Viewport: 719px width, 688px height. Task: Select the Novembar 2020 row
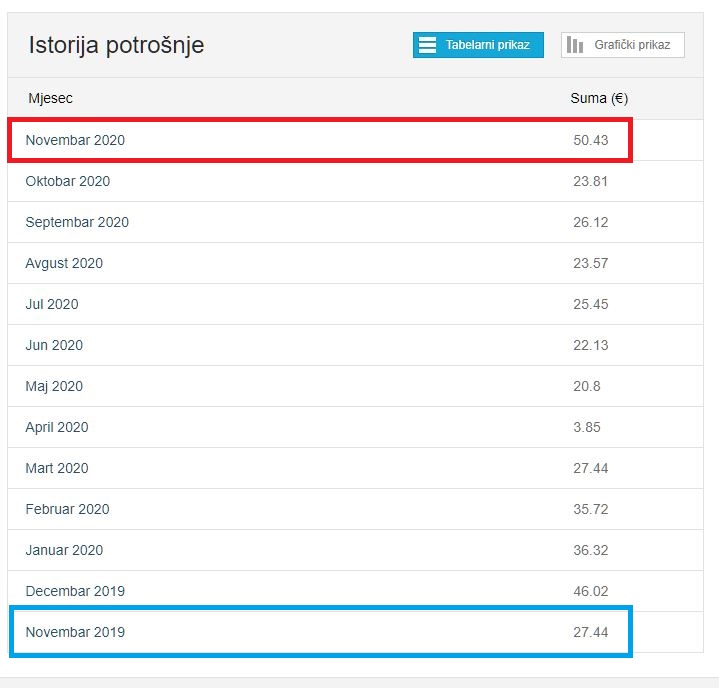tap(355, 140)
